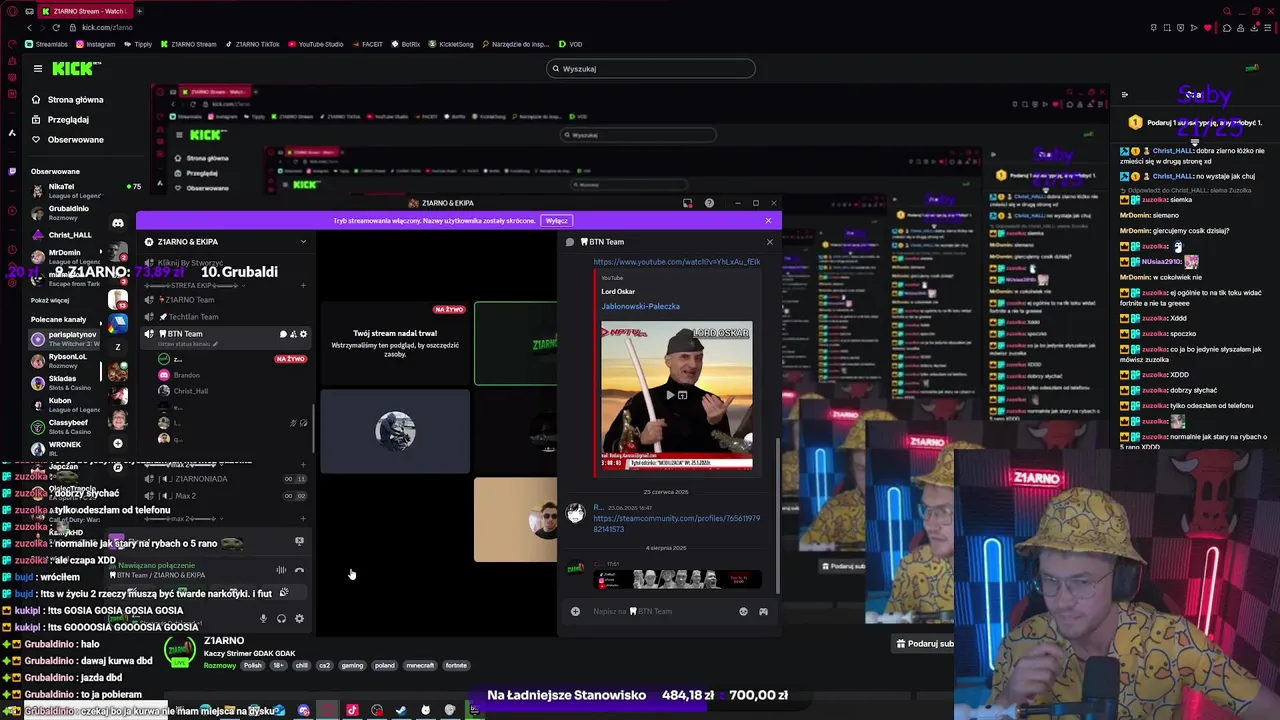Open Discord home icon
Viewport: 1280px width, 720px height.
tap(118, 223)
